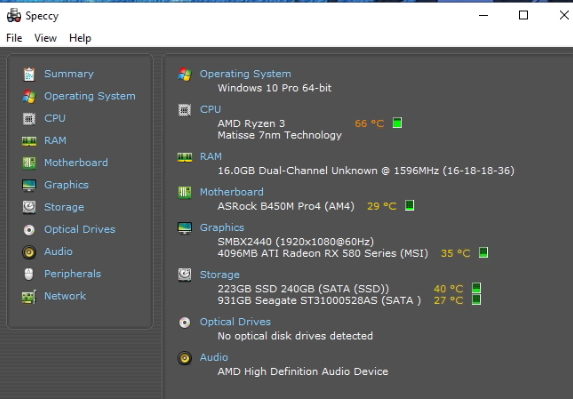Click the Peripherals mouse icon in sidebar
This screenshot has height=399, width=573.
(x=29, y=274)
